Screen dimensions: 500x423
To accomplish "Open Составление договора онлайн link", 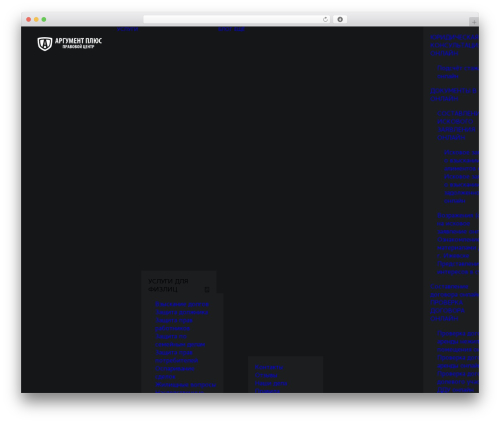I will click(454, 291).
